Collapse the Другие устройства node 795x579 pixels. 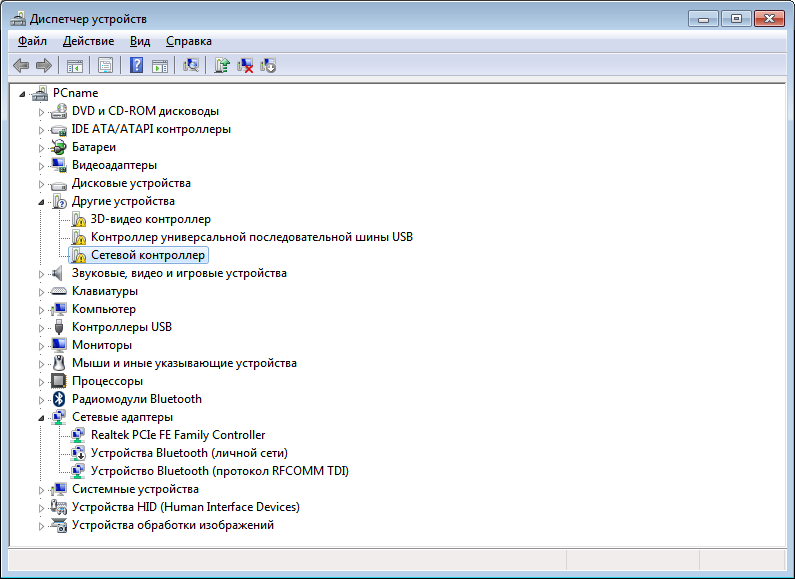coord(42,202)
